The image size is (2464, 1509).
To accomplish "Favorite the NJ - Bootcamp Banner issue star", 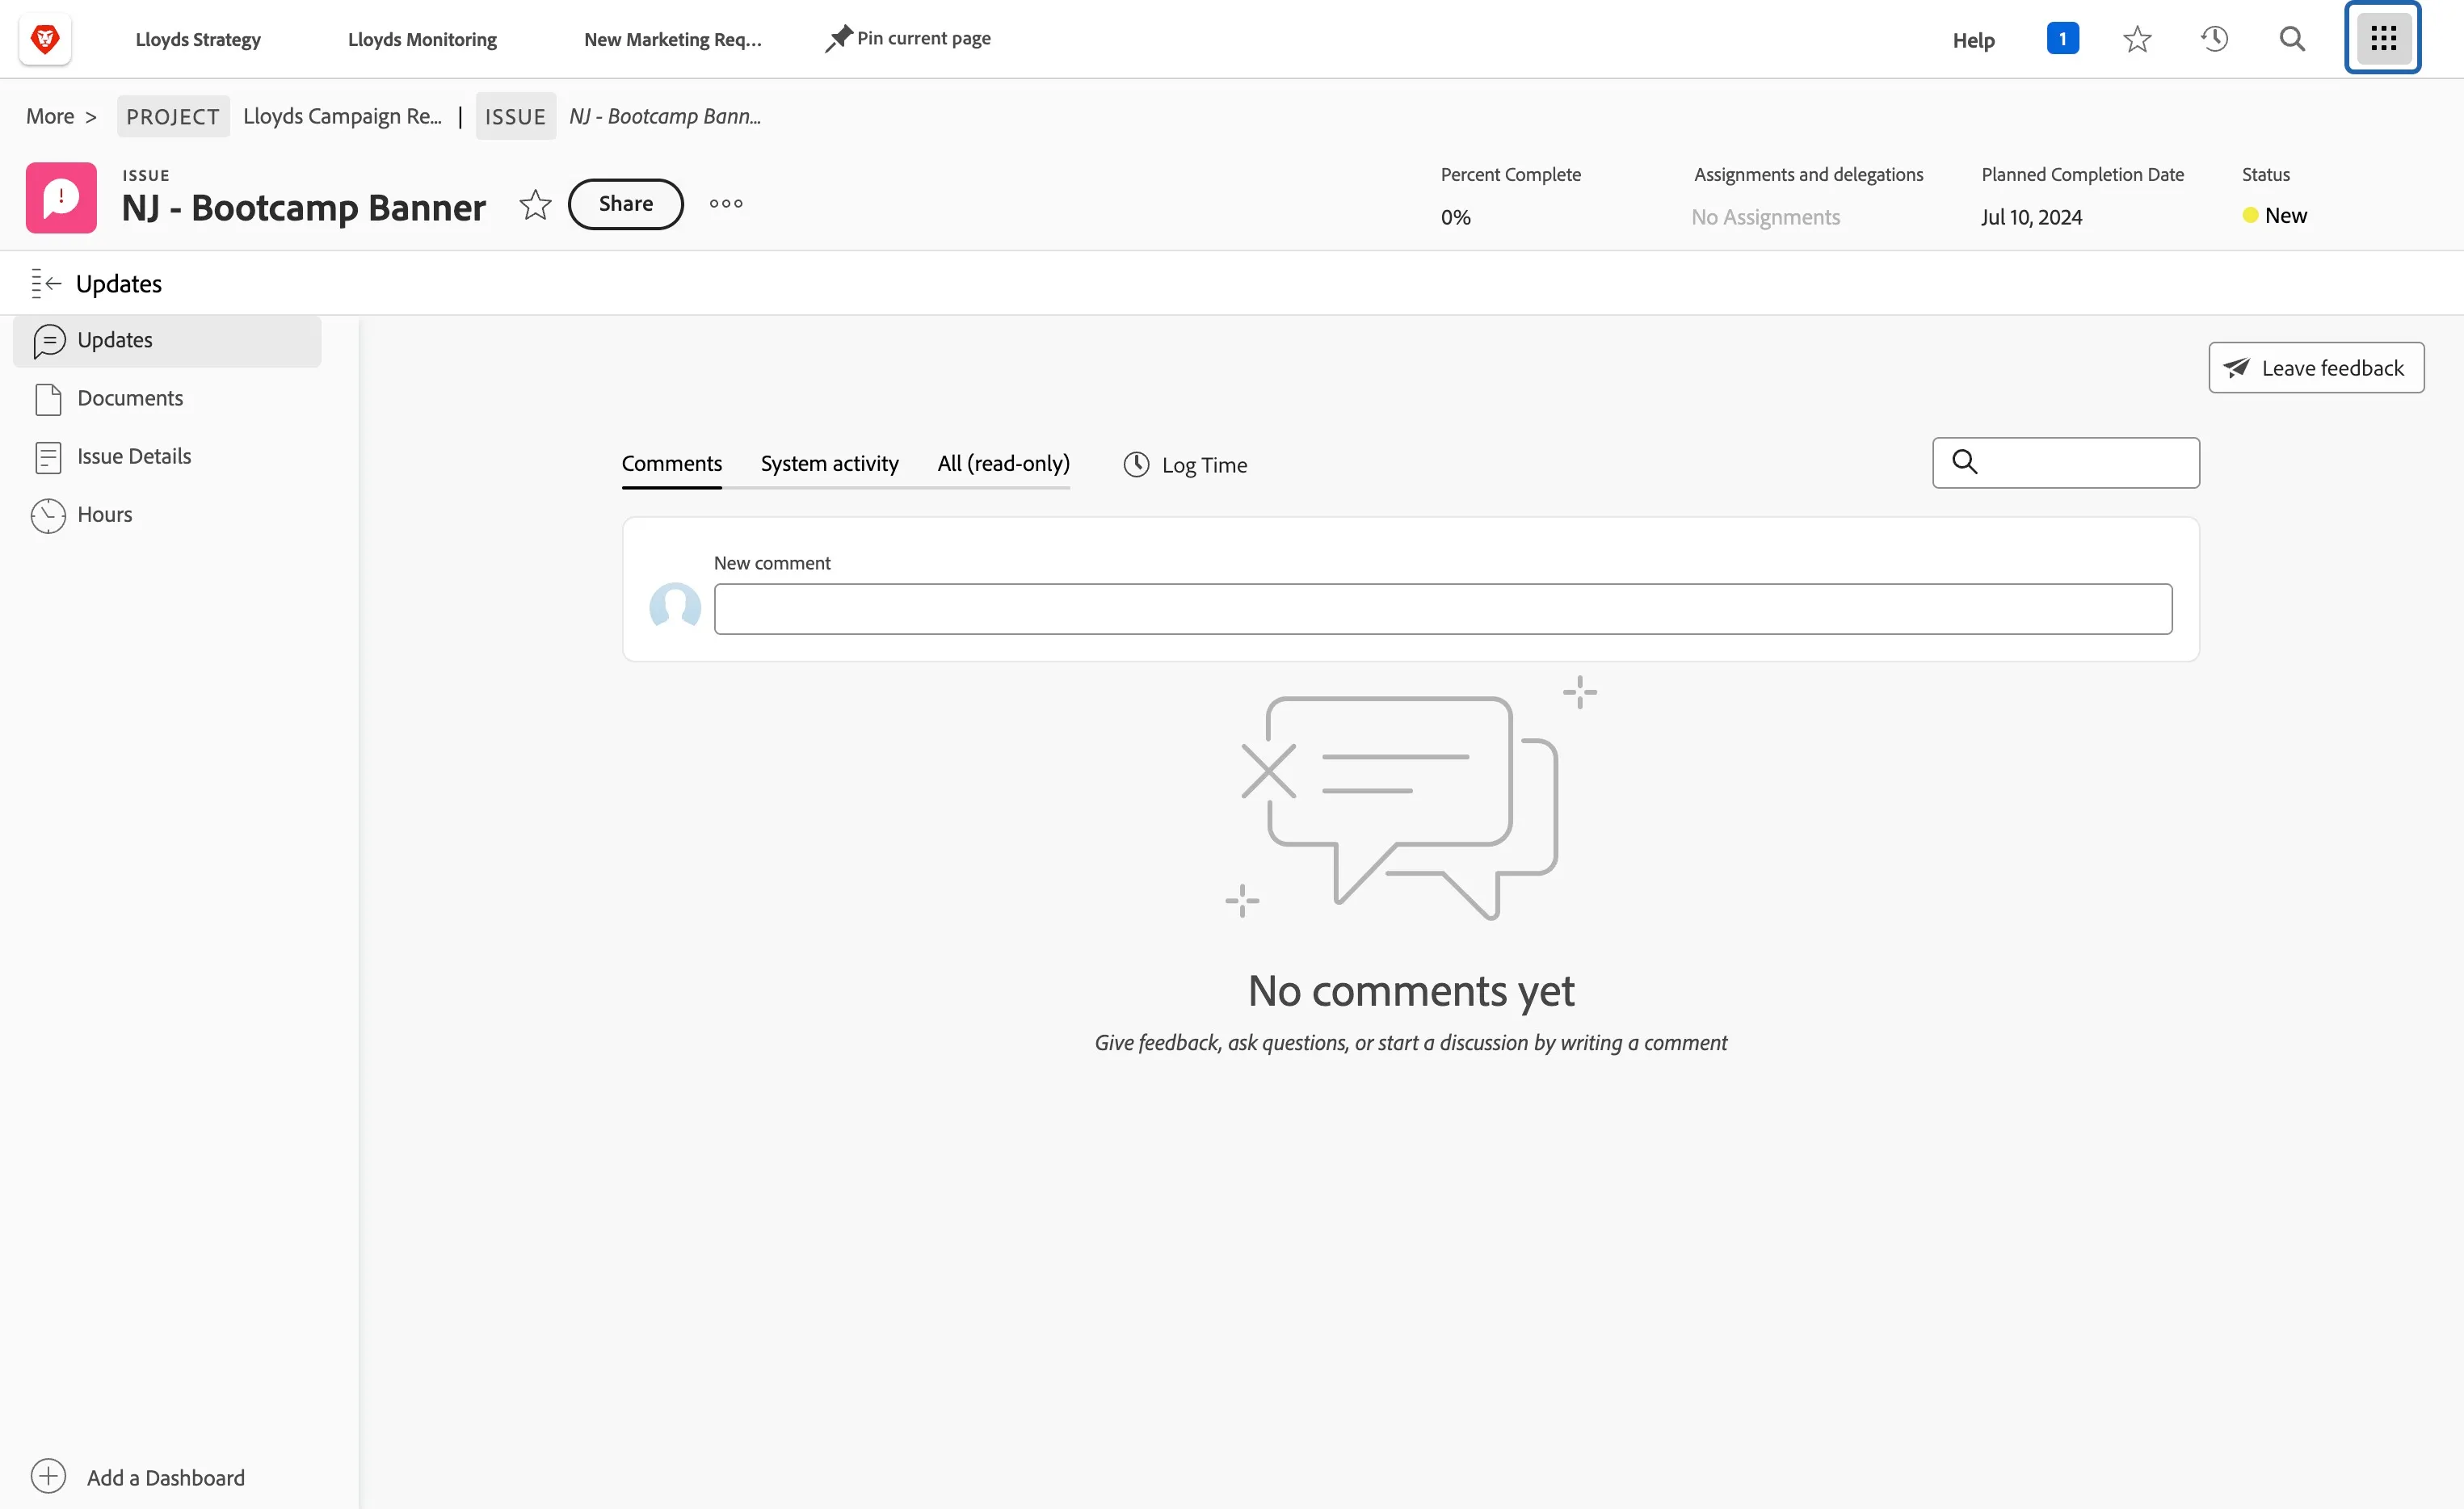I will [535, 204].
